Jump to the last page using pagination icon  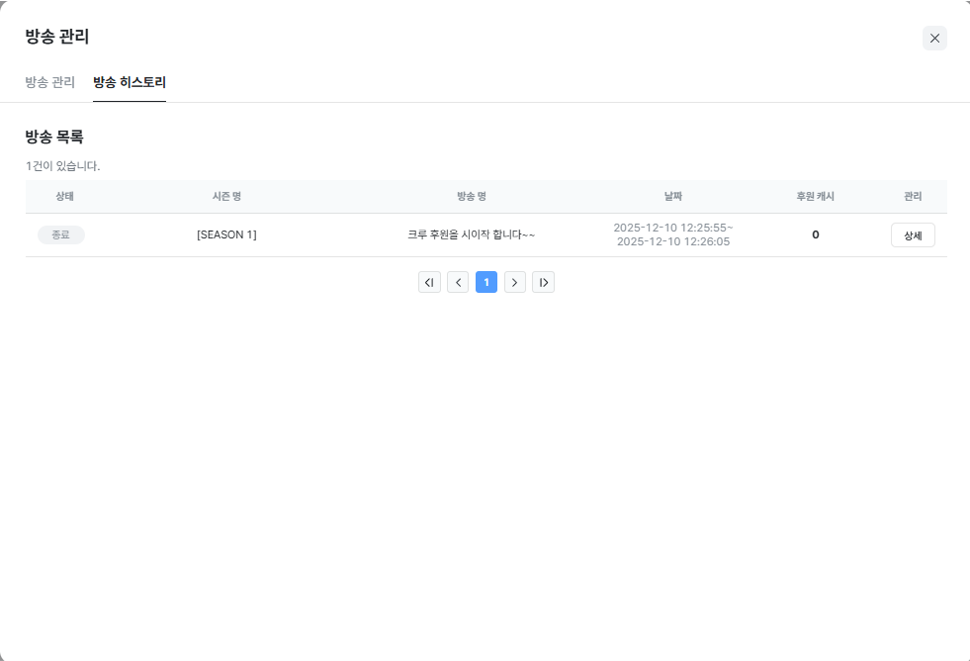(x=543, y=281)
